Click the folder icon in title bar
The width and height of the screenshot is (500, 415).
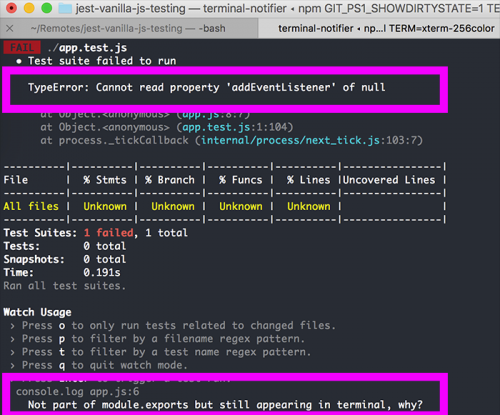(65, 8)
